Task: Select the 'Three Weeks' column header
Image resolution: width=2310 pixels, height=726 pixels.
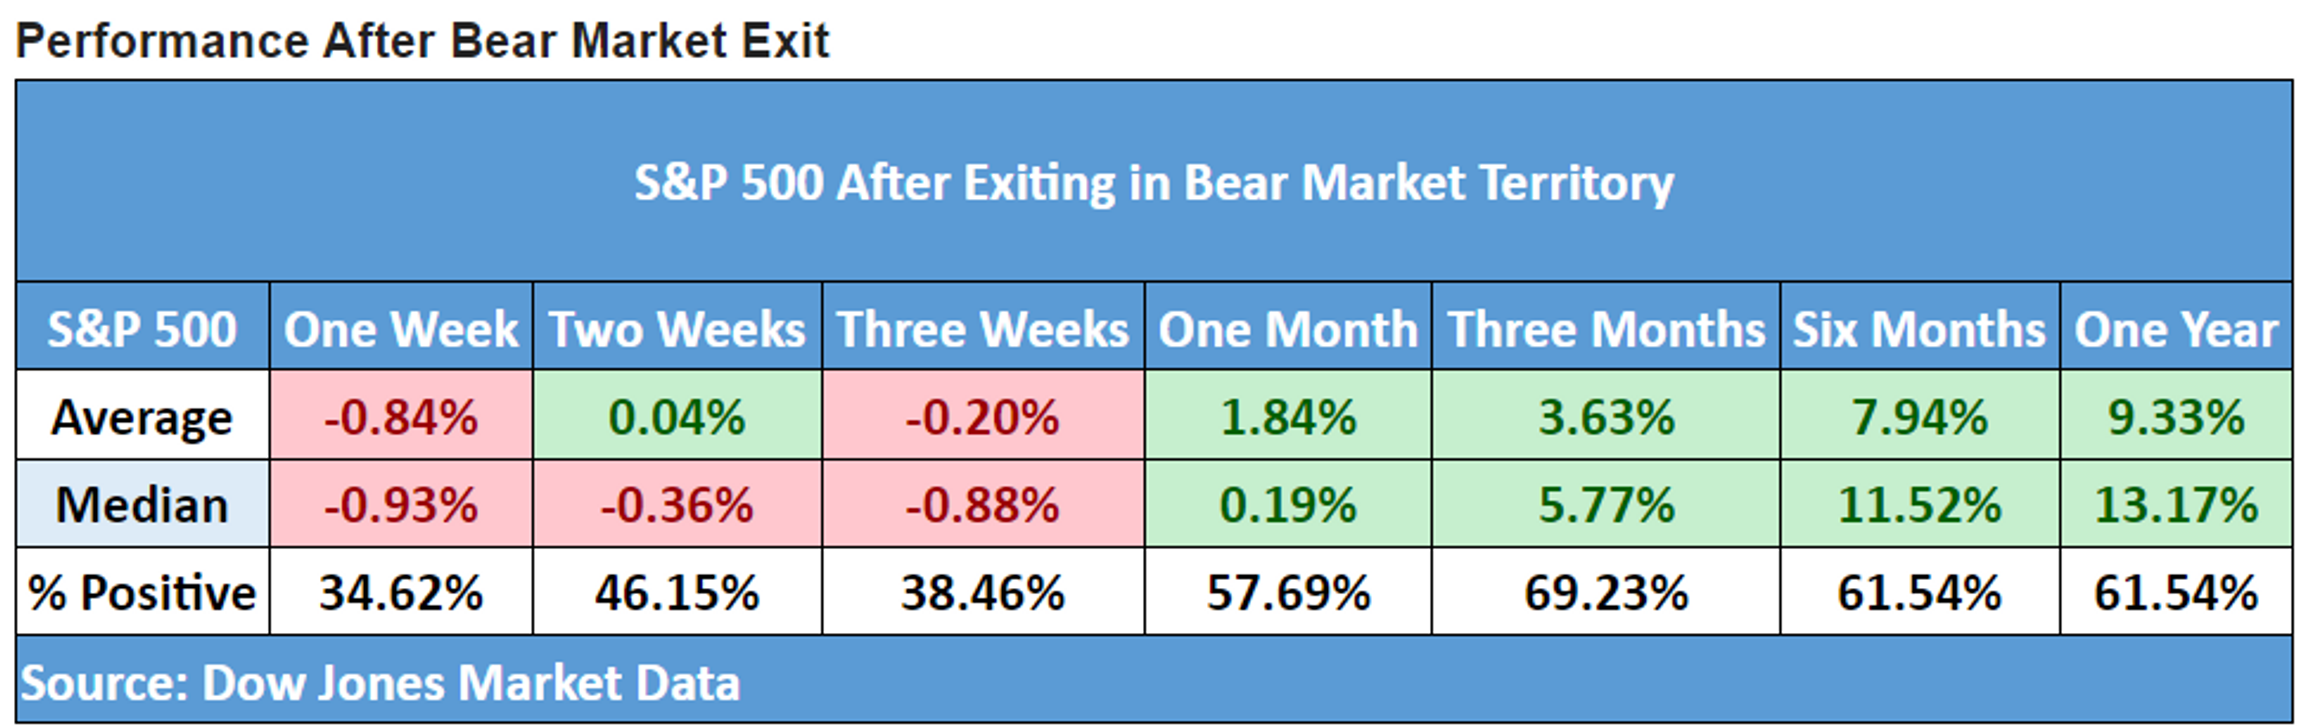Action: 983,329
